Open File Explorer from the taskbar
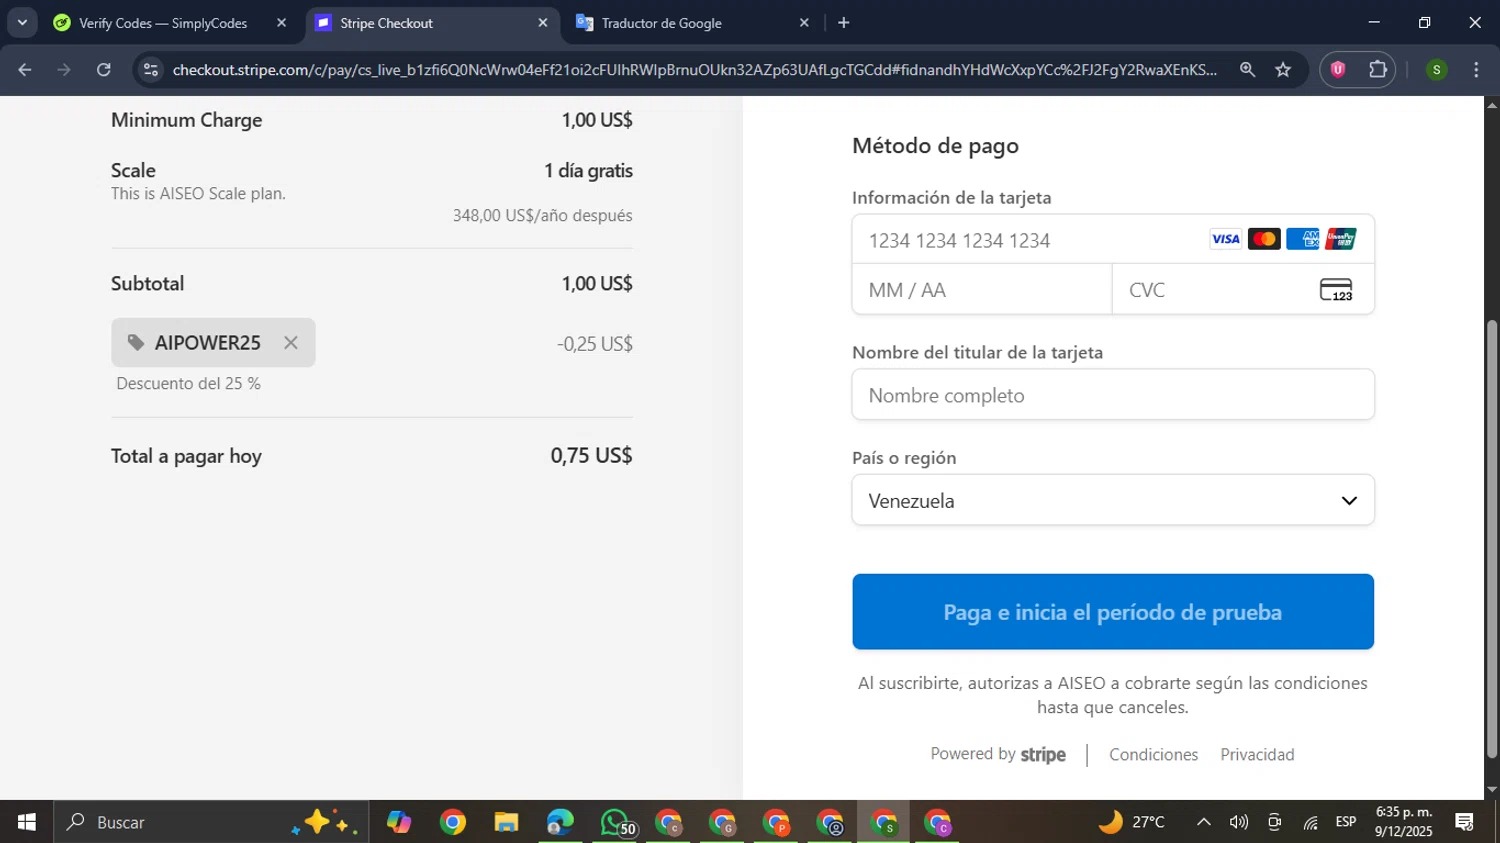This screenshot has width=1500, height=843. (507, 822)
